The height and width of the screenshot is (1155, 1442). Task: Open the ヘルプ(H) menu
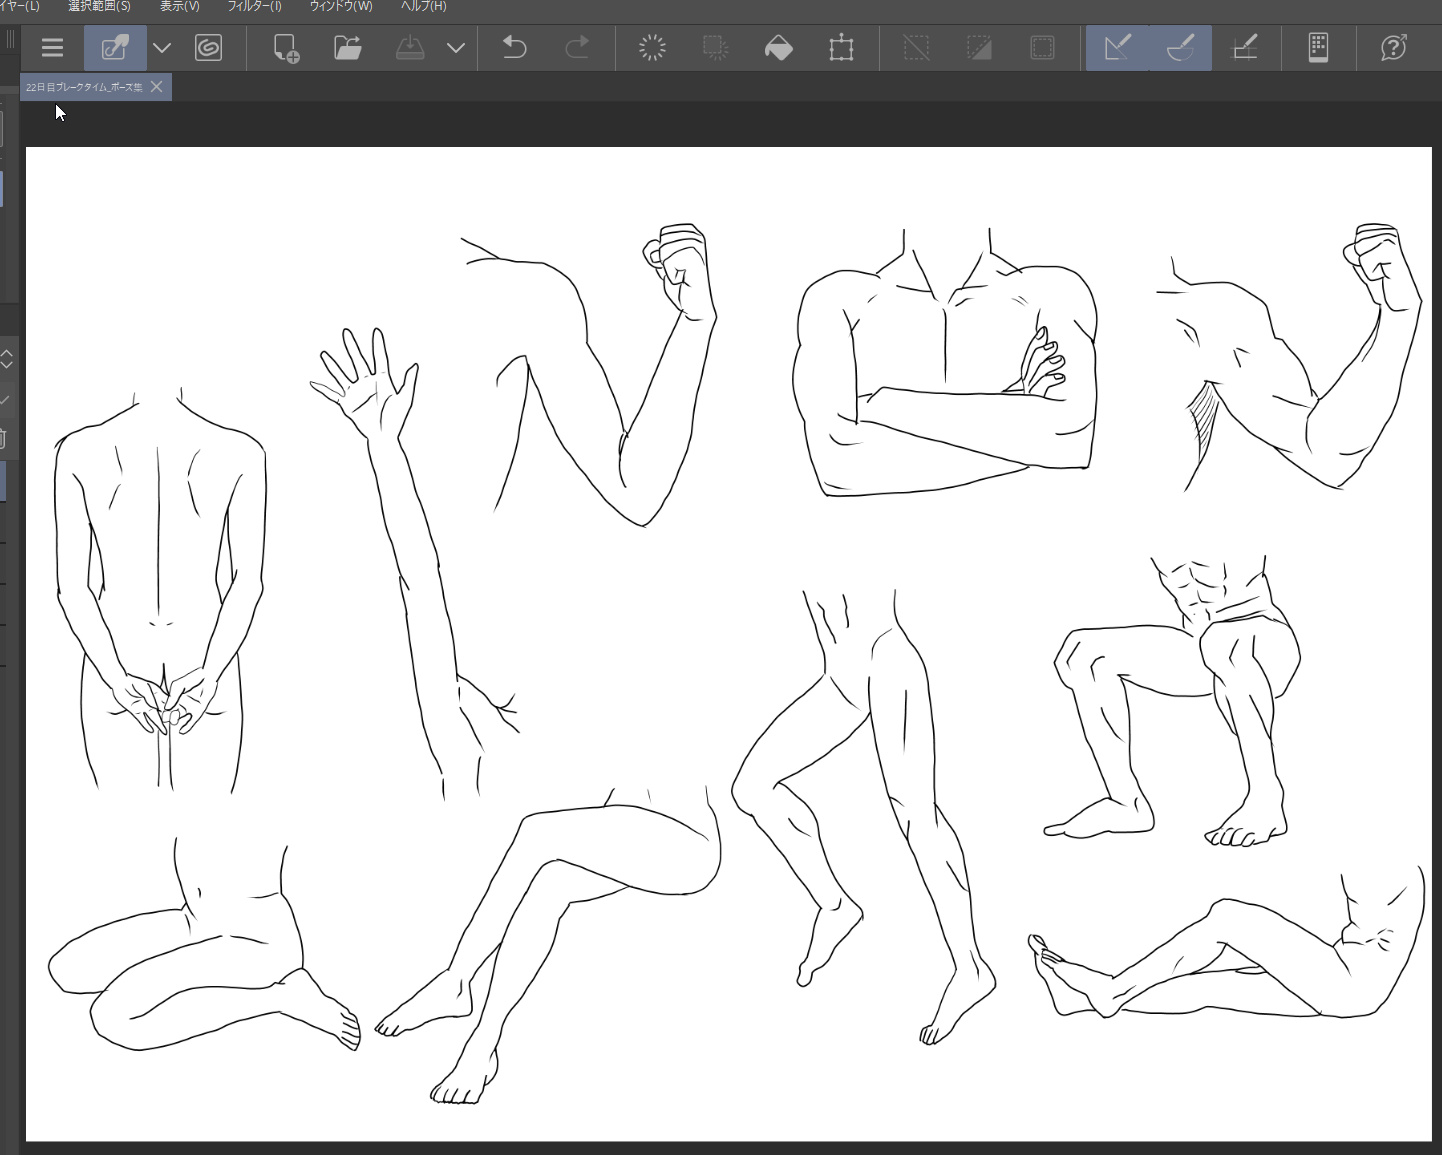point(424,7)
